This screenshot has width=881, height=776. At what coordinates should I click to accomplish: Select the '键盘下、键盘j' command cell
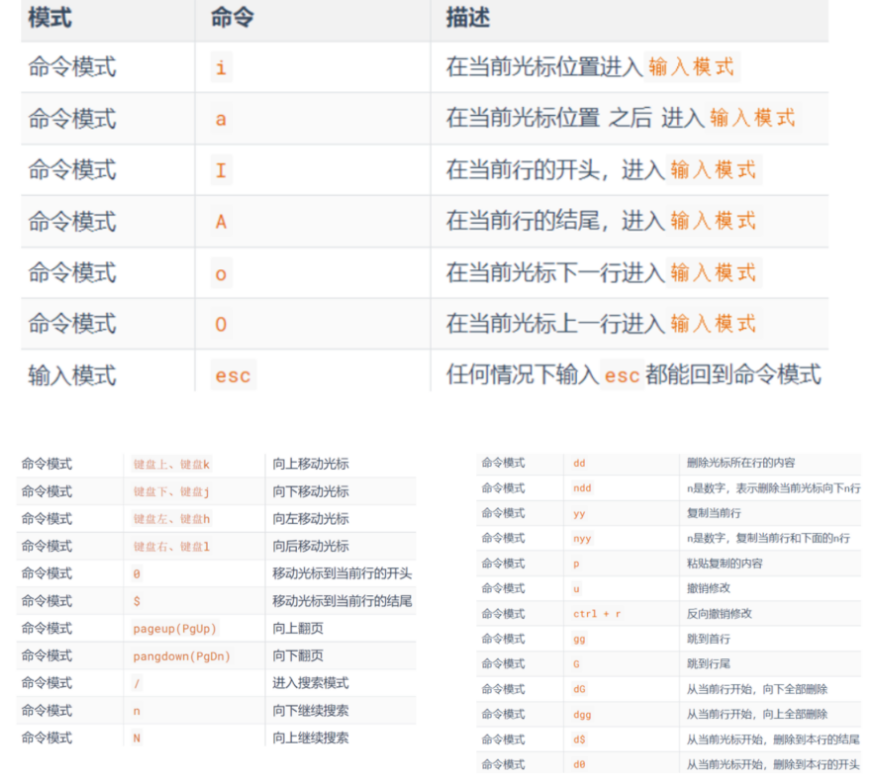click(171, 492)
